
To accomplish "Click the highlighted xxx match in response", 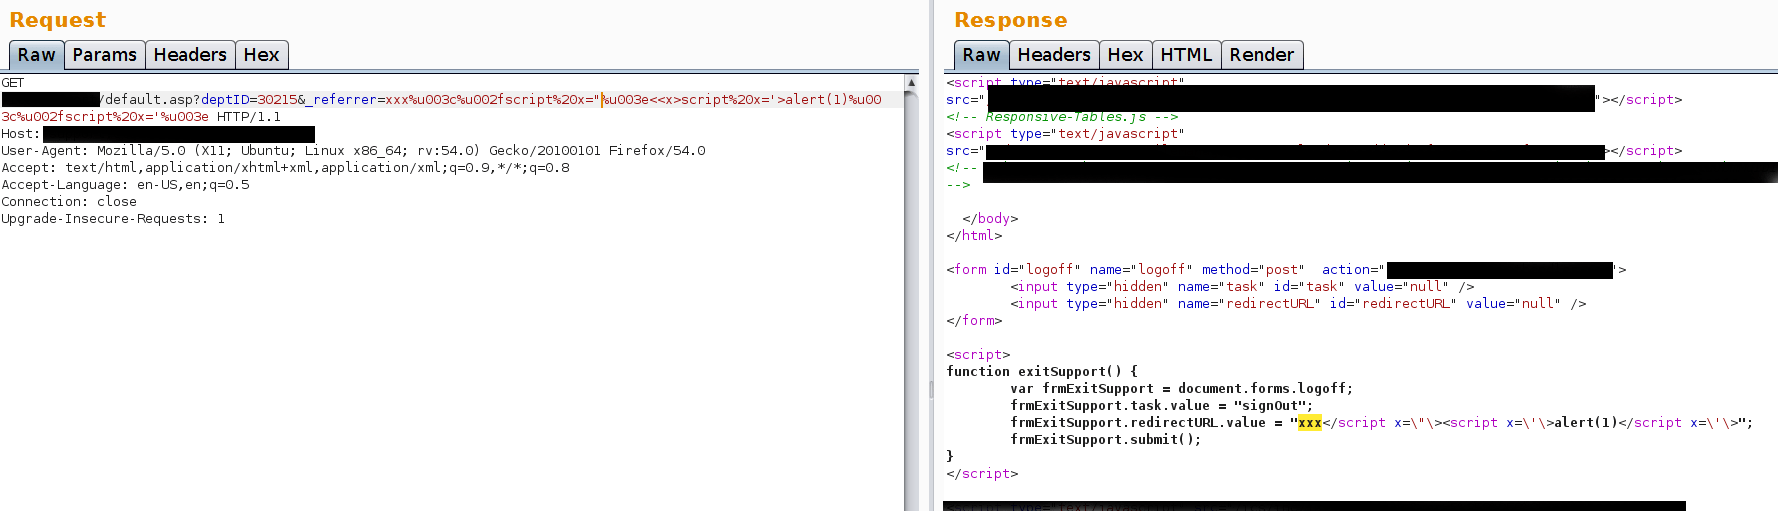I will tap(1310, 423).
